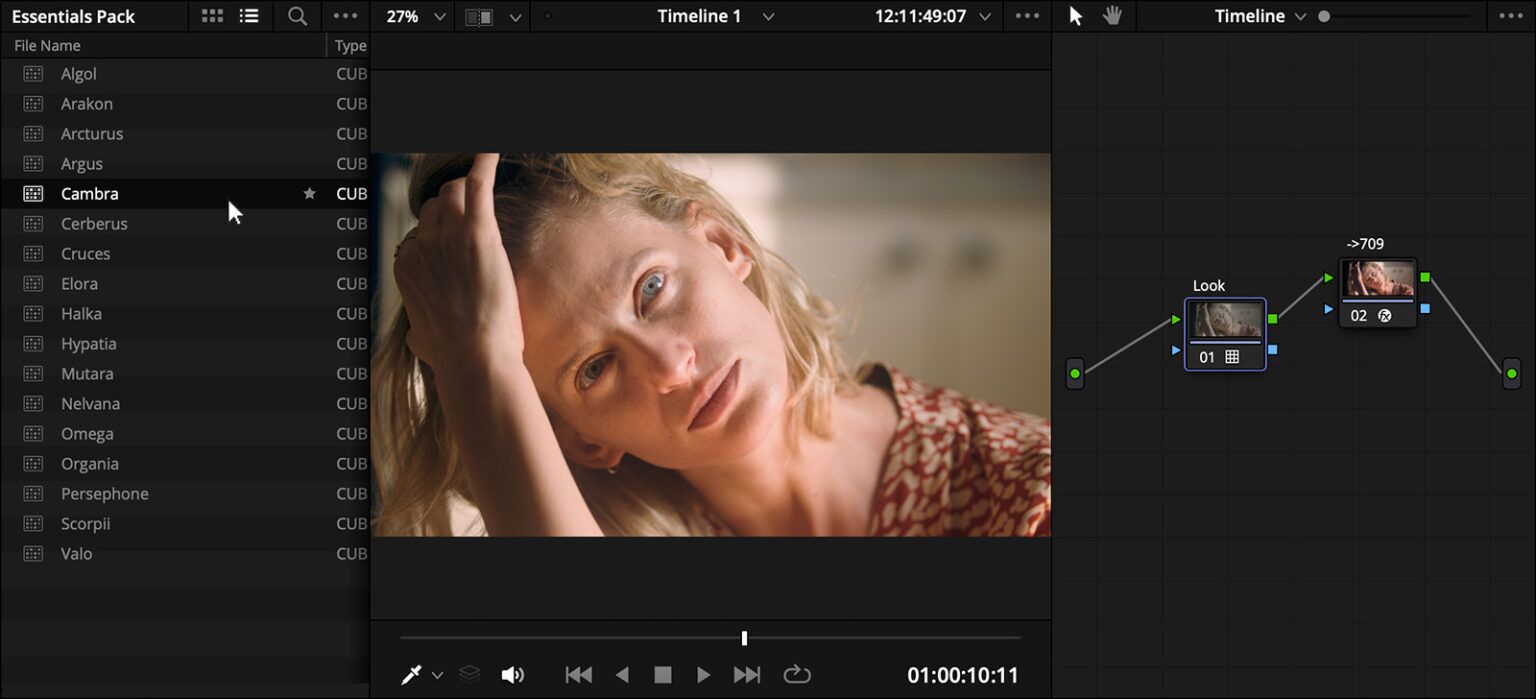The height and width of the screenshot is (699, 1536).
Task: Click the wipe split-screen comparison icon
Action: tap(479, 17)
